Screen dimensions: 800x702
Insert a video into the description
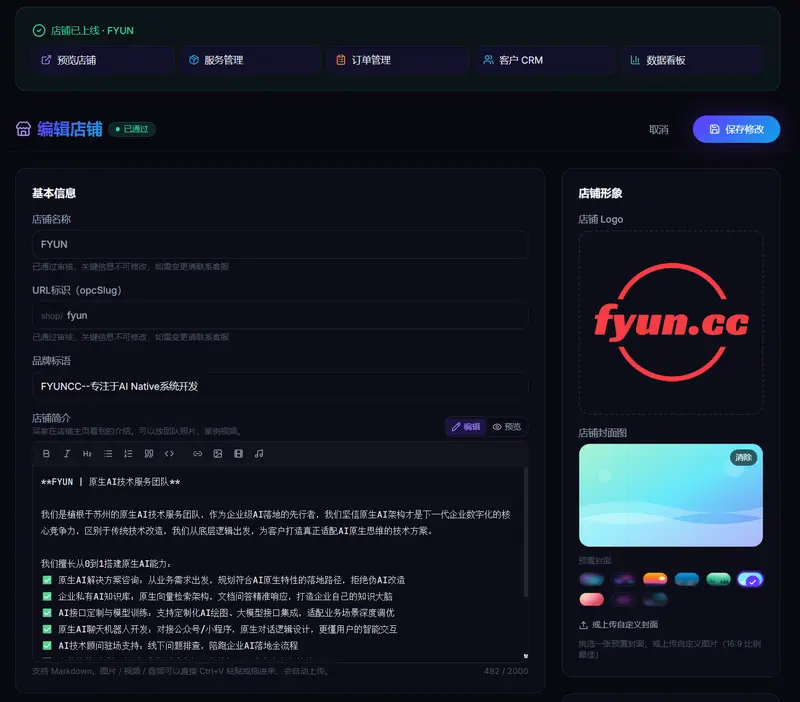[x=238, y=454]
